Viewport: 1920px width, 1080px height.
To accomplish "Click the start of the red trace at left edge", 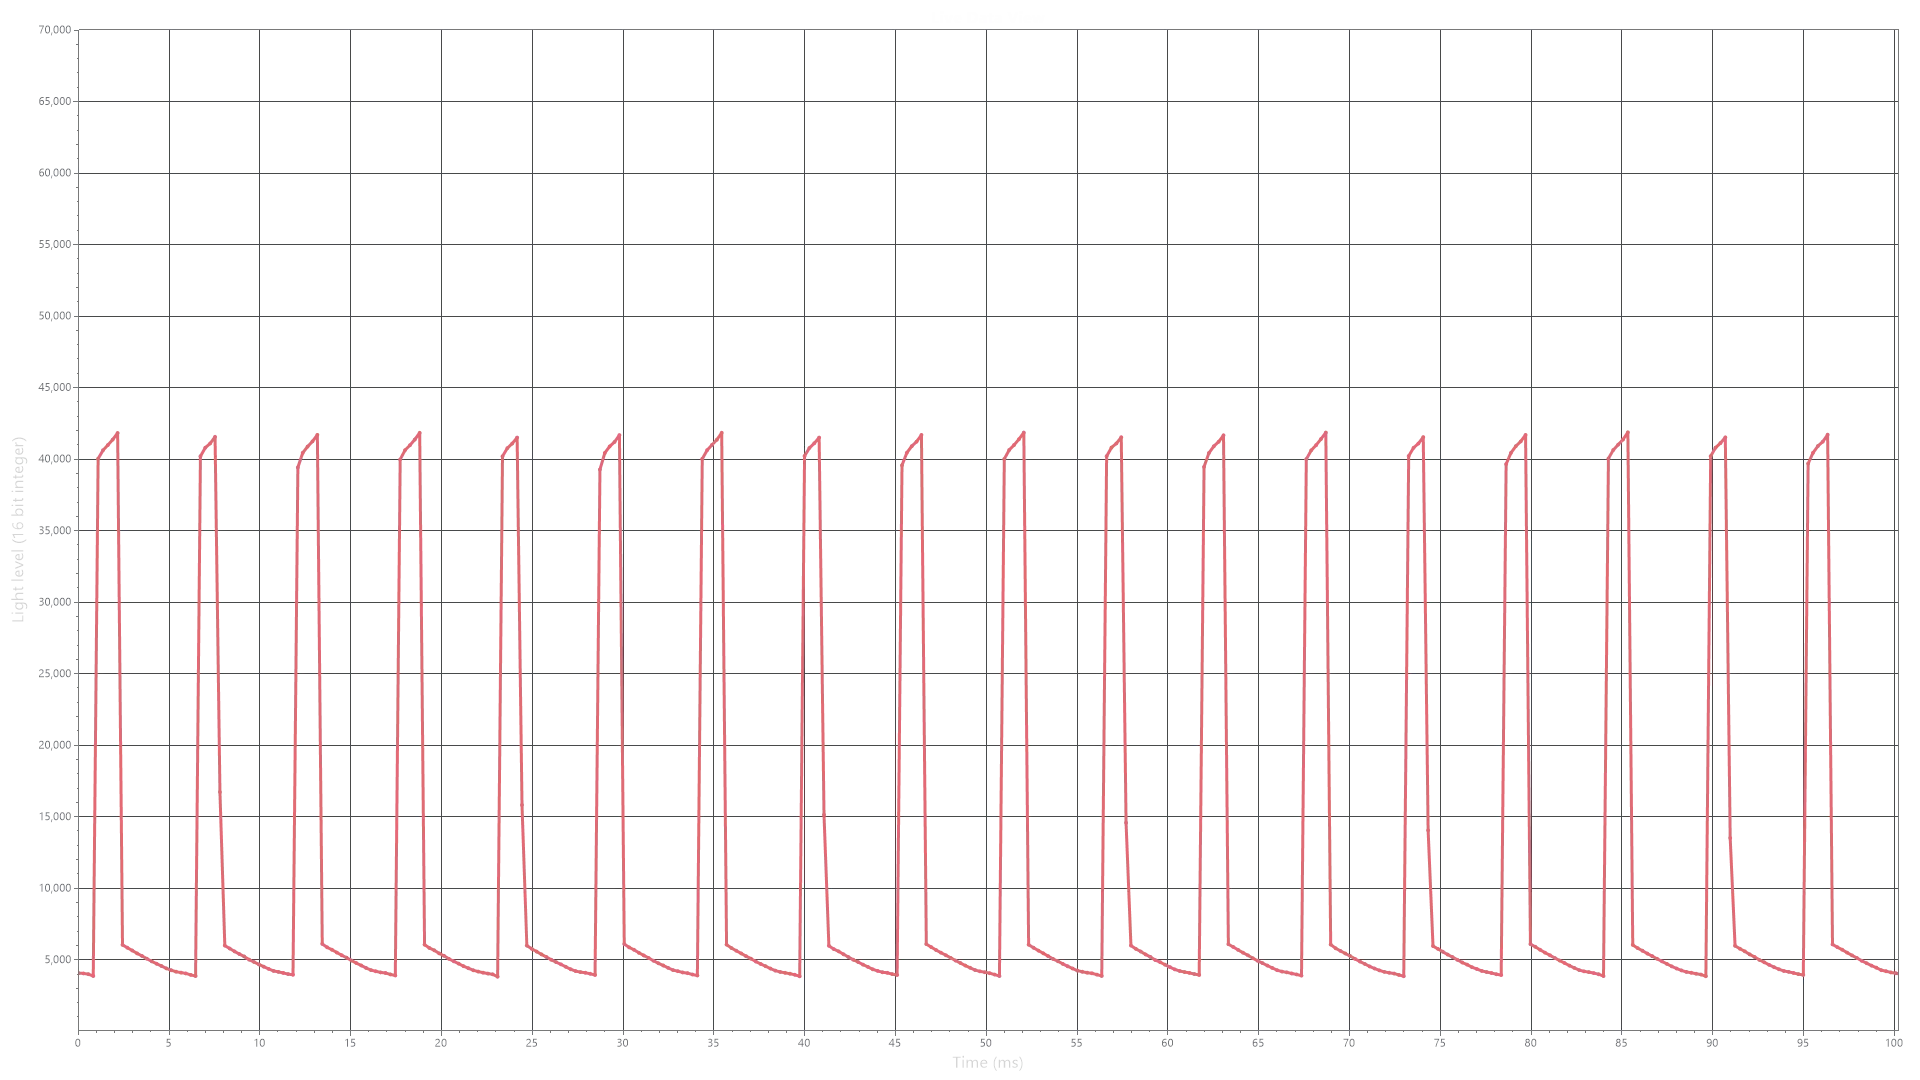I will (82, 973).
